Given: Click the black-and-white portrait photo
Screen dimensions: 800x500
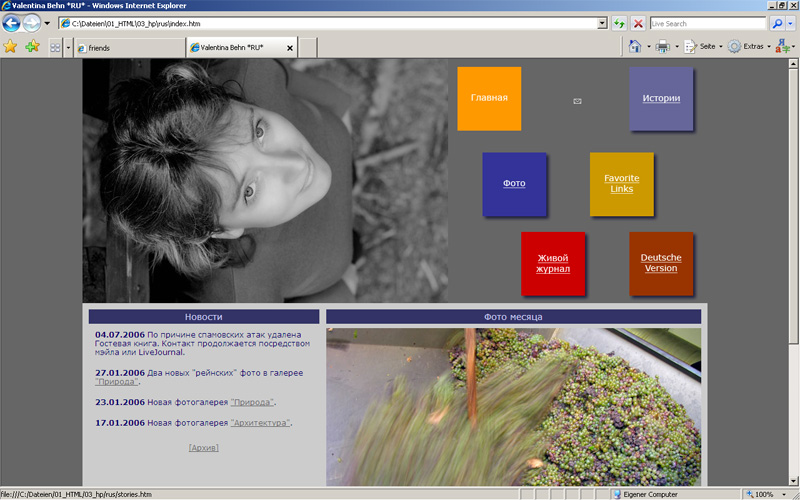Looking at the screenshot, I should 265,181.
